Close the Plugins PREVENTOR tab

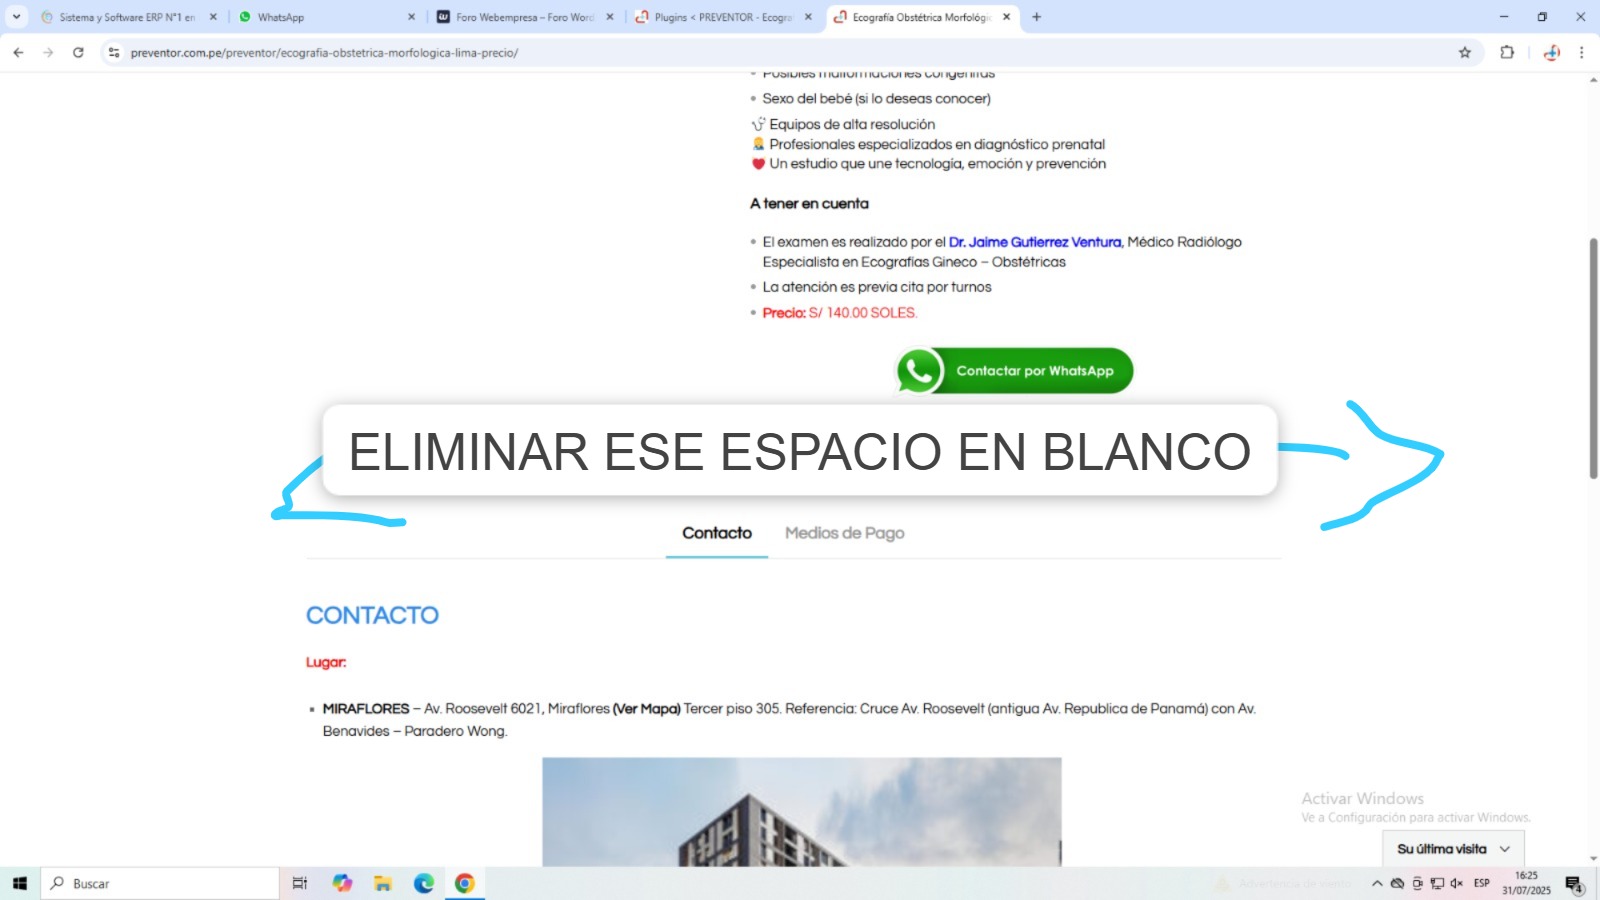point(809,17)
